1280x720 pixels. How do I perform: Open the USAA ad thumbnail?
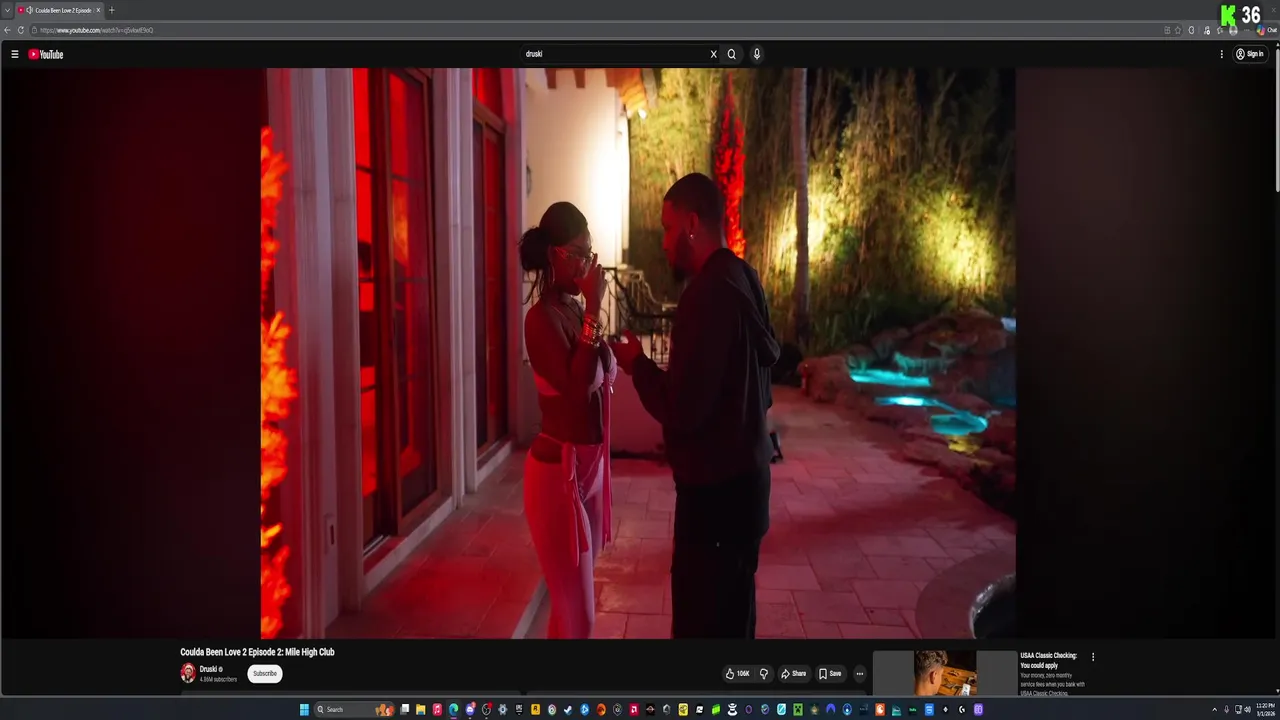pyautogui.click(x=945, y=673)
